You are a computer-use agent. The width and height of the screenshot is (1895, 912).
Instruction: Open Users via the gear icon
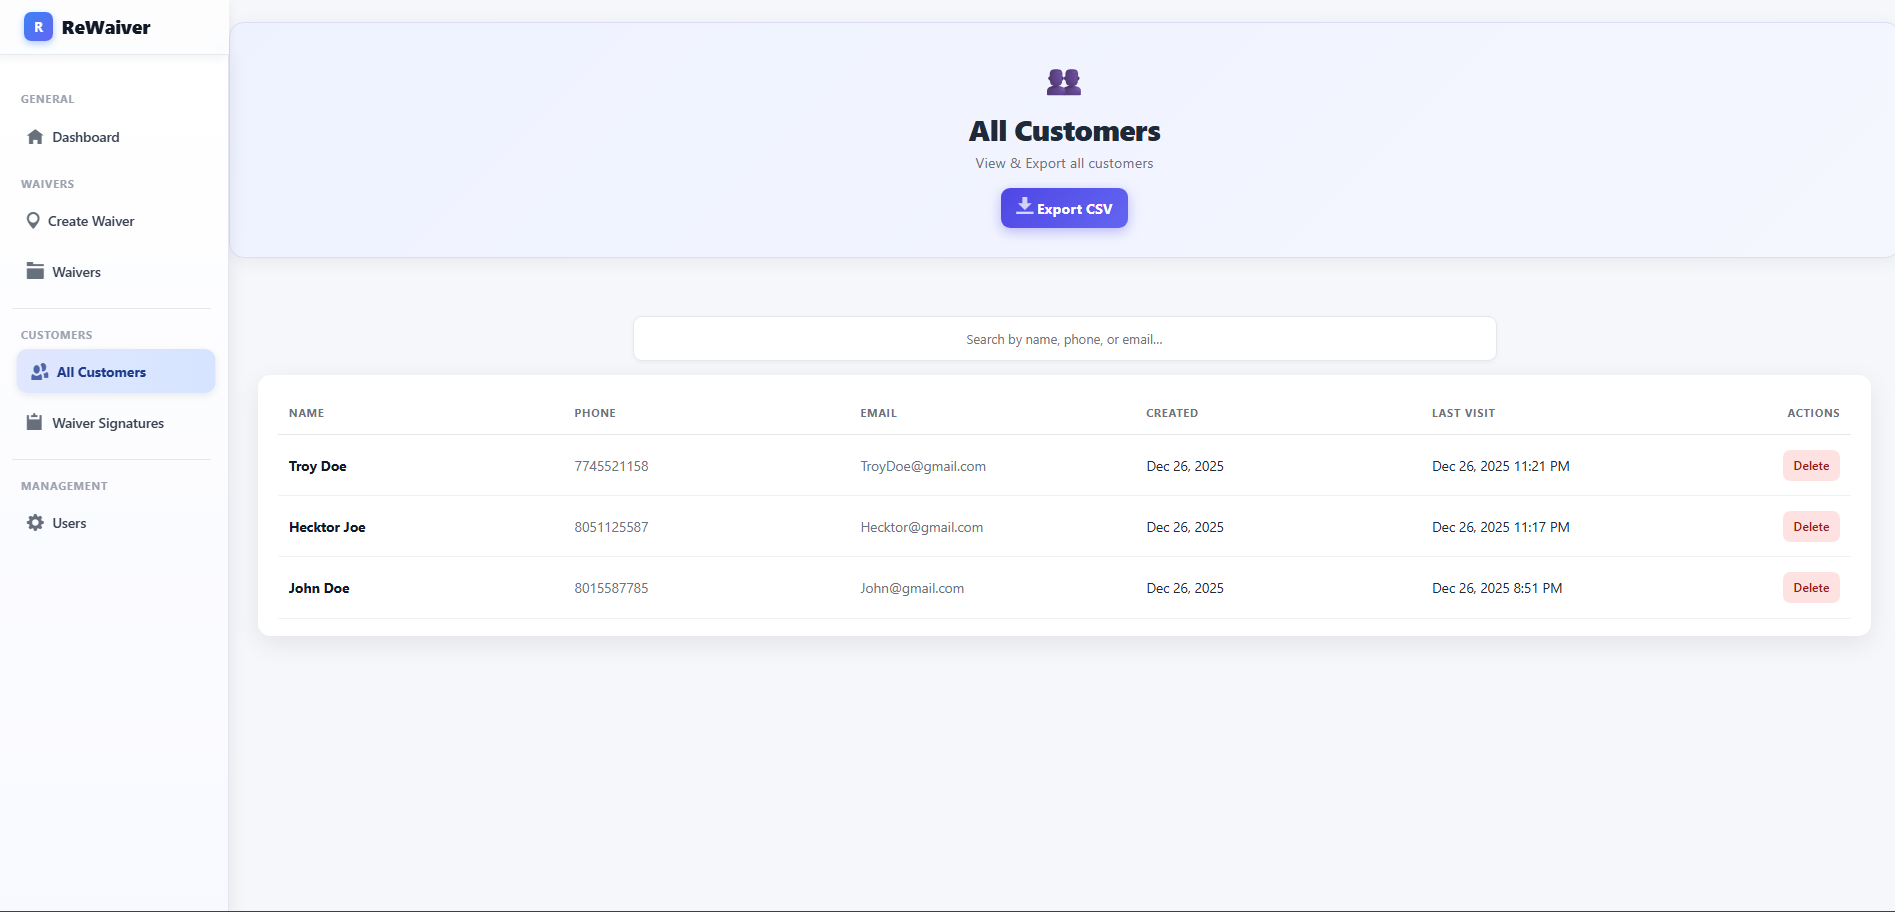coord(34,522)
